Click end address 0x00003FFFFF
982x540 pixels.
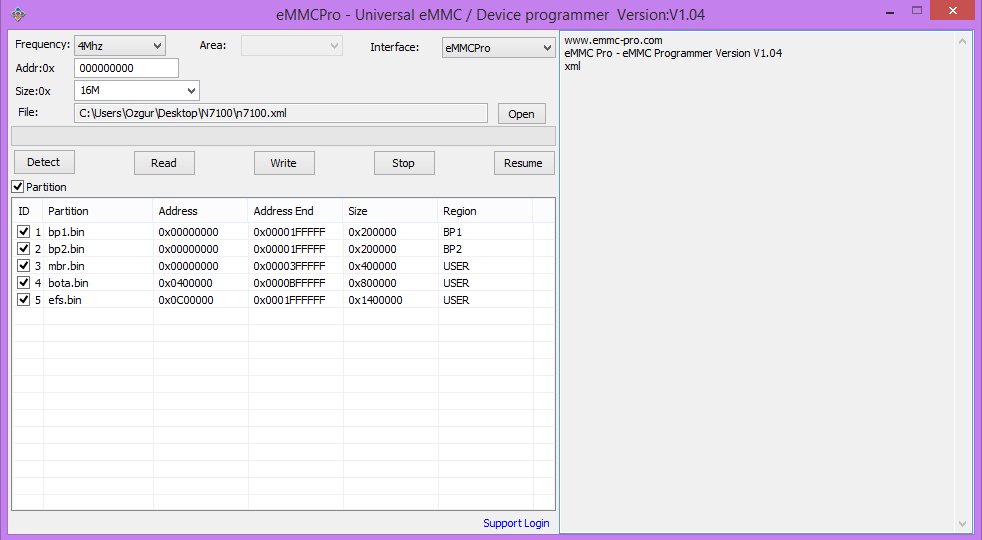[289, 266]
